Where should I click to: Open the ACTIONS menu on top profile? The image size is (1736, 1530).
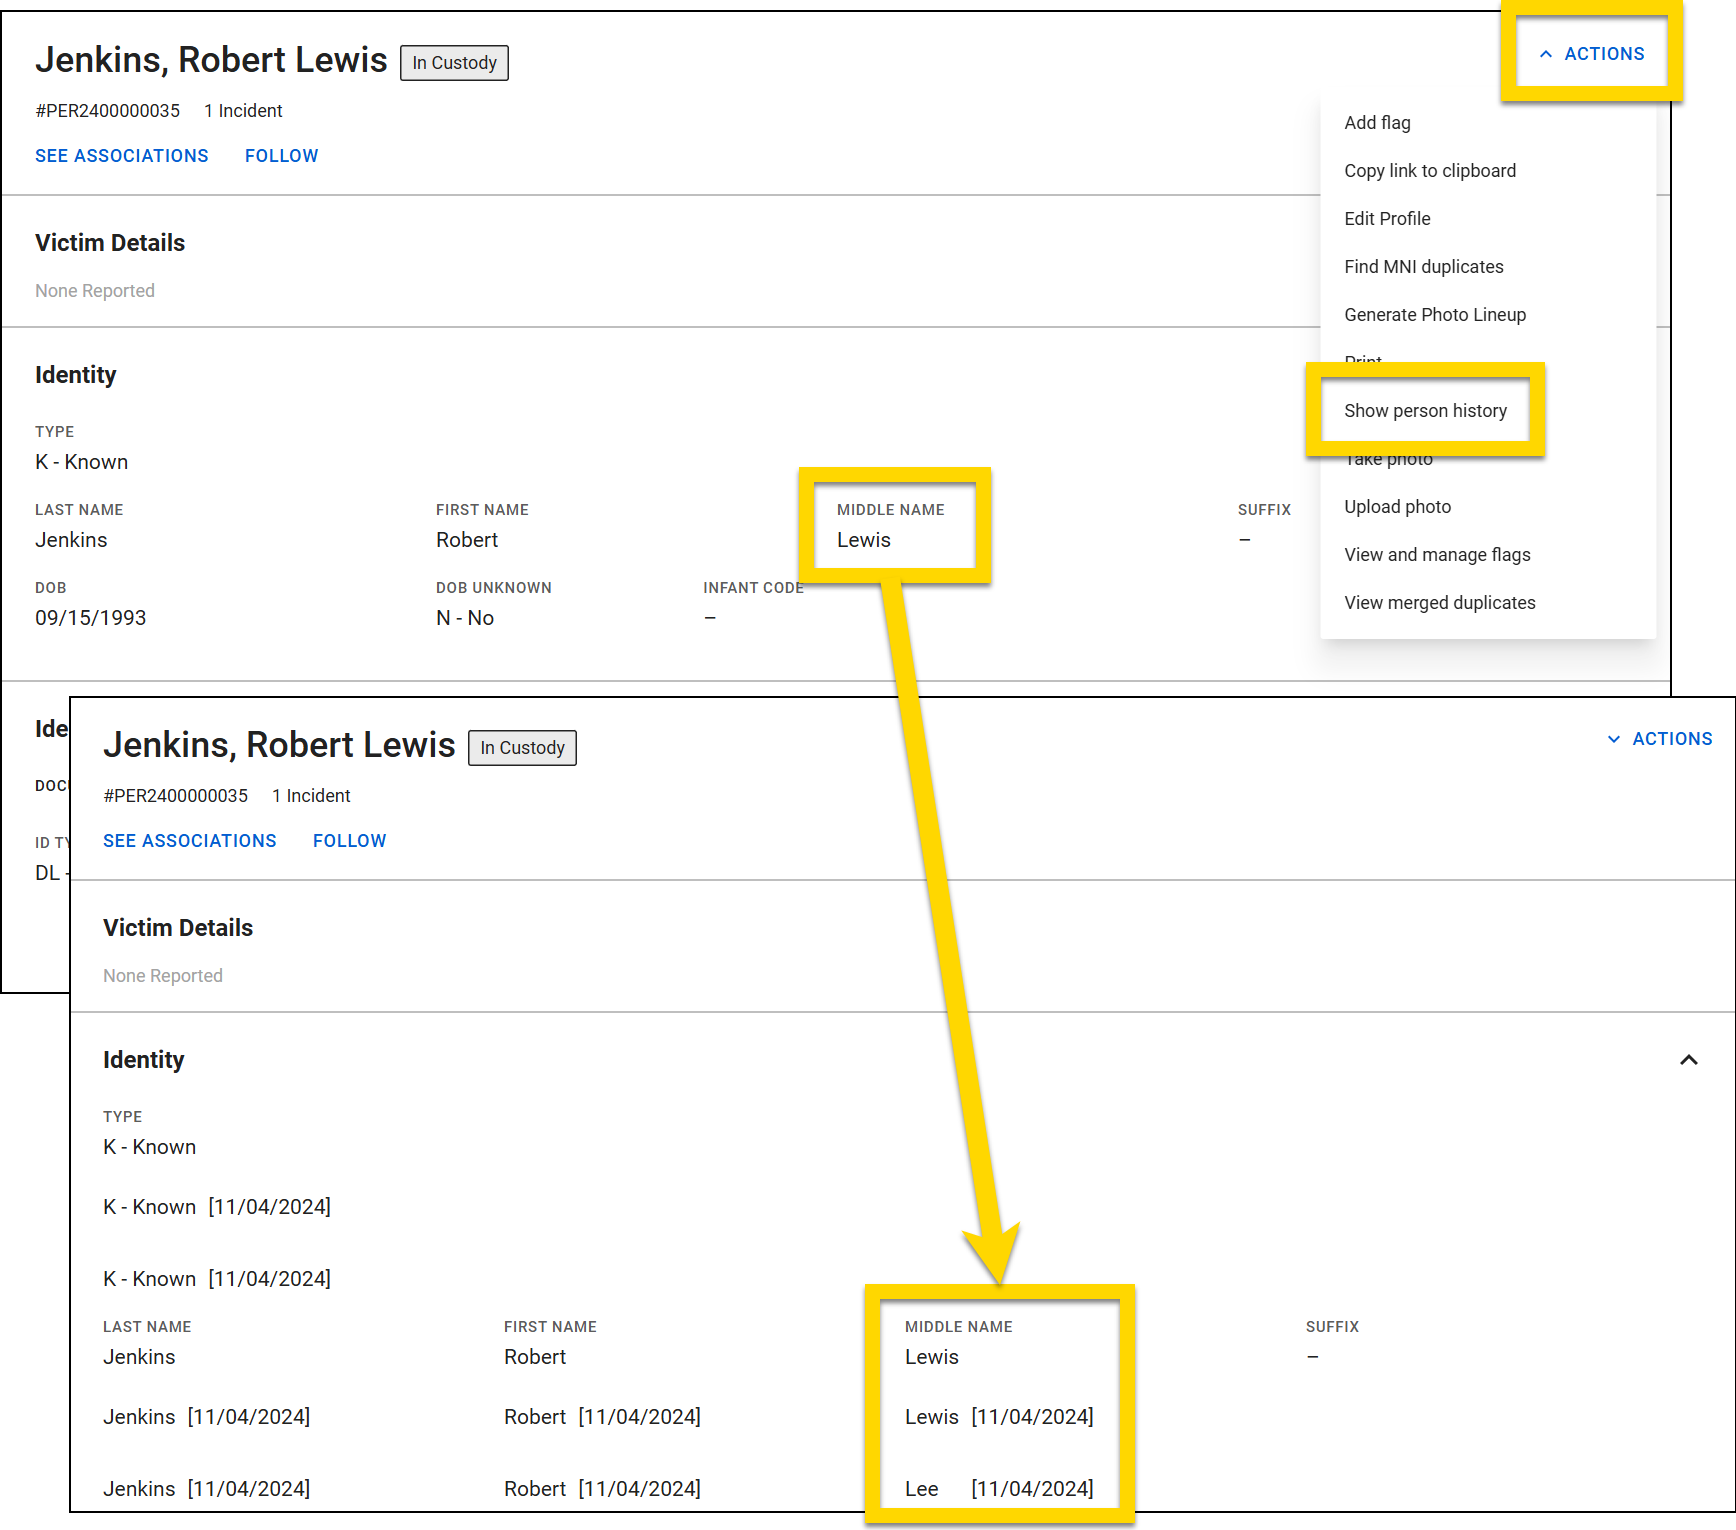coord(1591,53)
